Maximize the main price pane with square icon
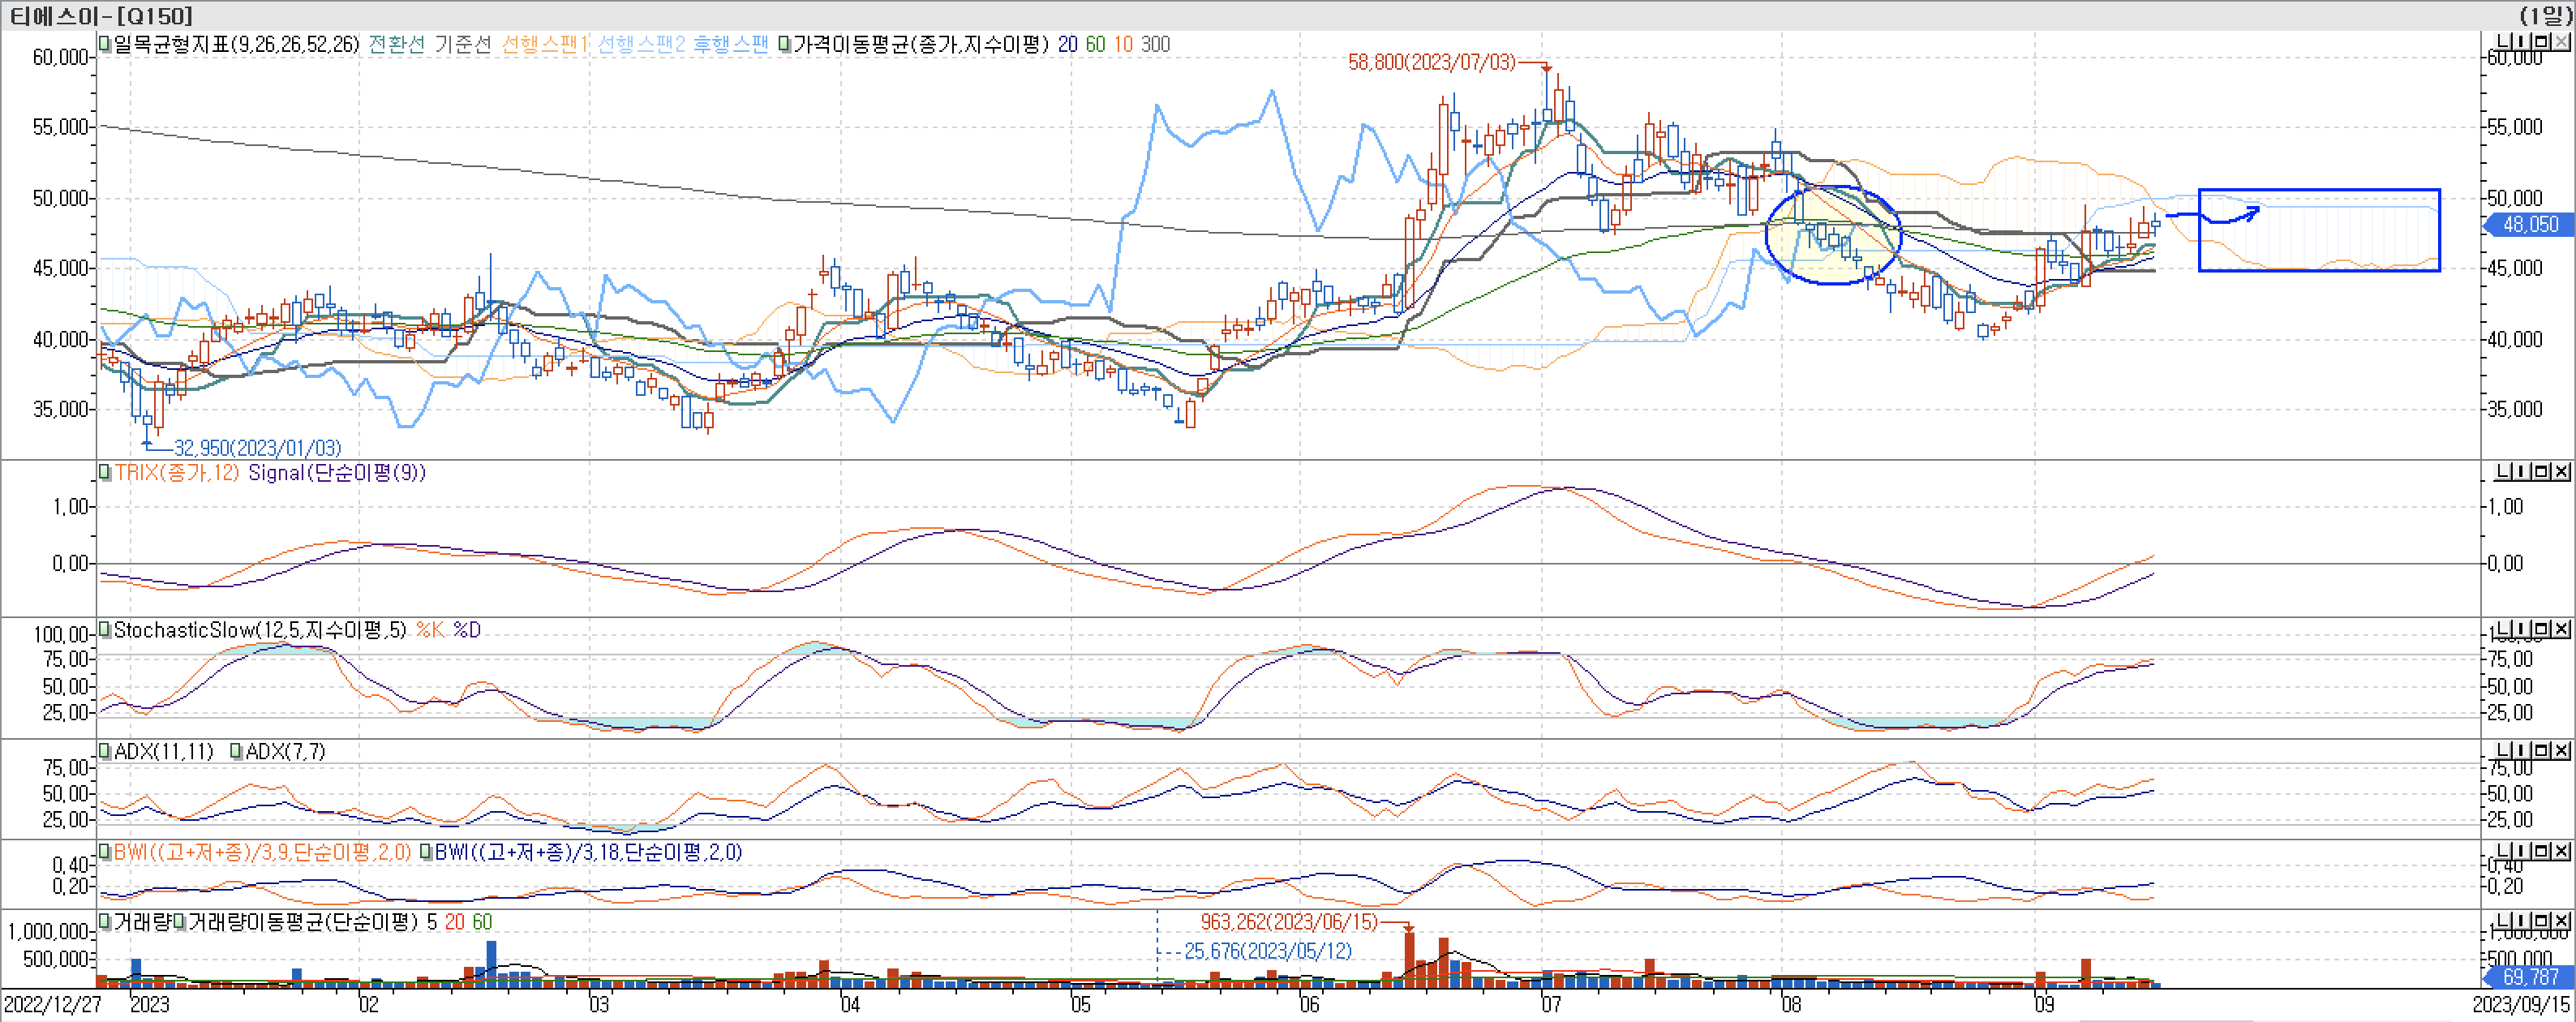 tap(2541, 42)
